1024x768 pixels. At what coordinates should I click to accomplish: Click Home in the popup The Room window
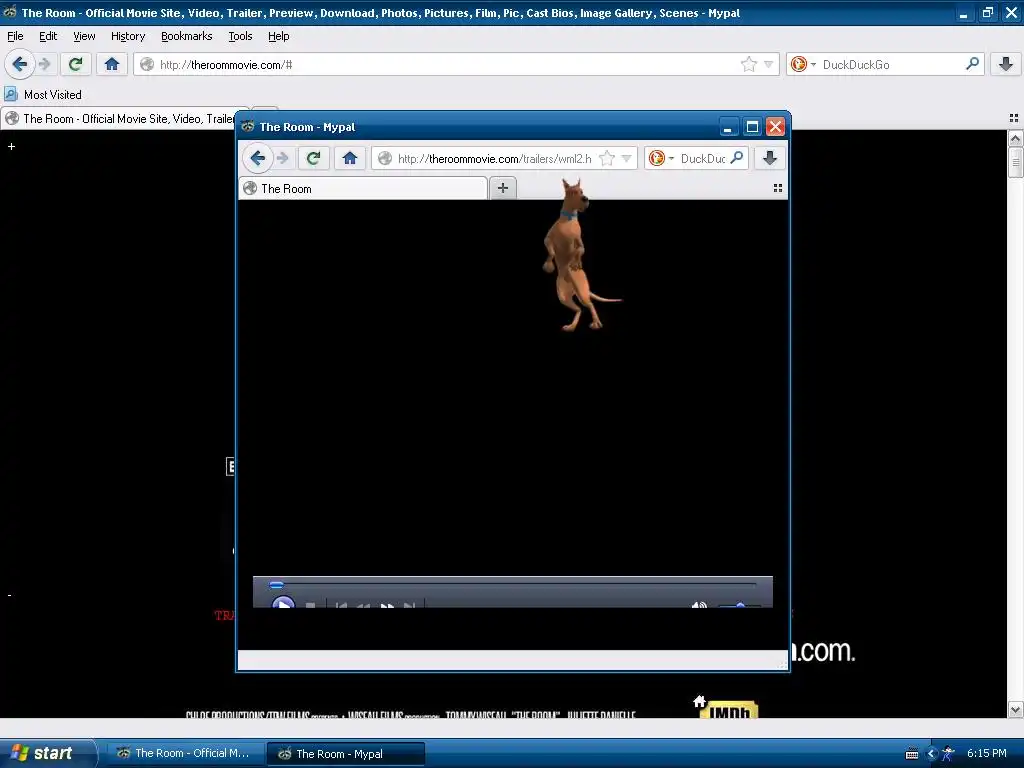click(349, 158)
